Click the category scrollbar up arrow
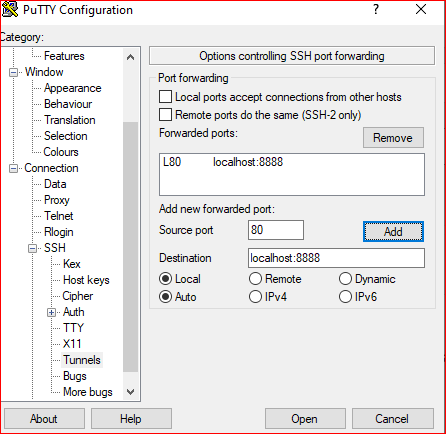 point(131,57)
